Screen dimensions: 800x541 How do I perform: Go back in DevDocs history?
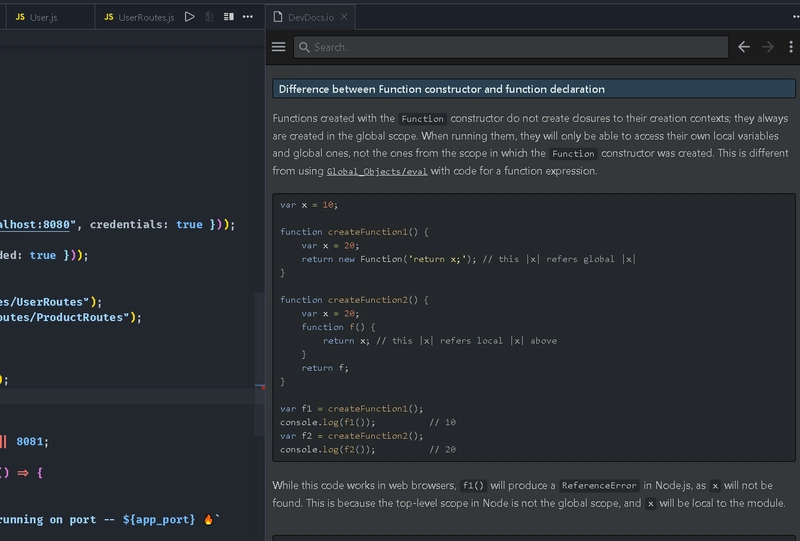coord(744,47)
